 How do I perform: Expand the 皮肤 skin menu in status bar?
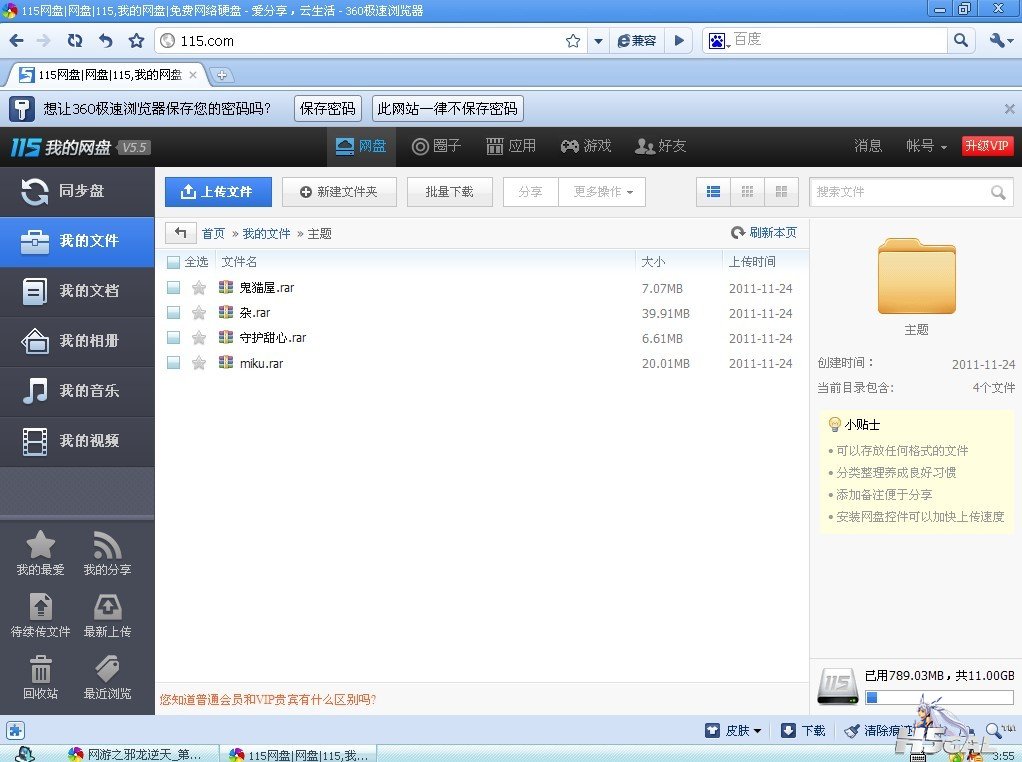[x=734, y=731]
